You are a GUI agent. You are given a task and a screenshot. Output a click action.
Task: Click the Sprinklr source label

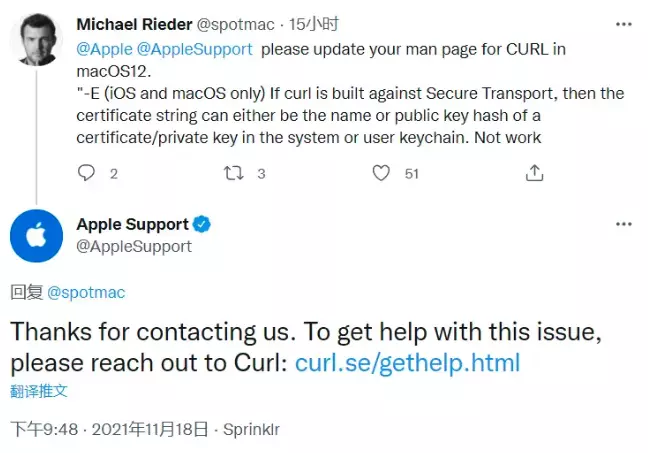251,429
